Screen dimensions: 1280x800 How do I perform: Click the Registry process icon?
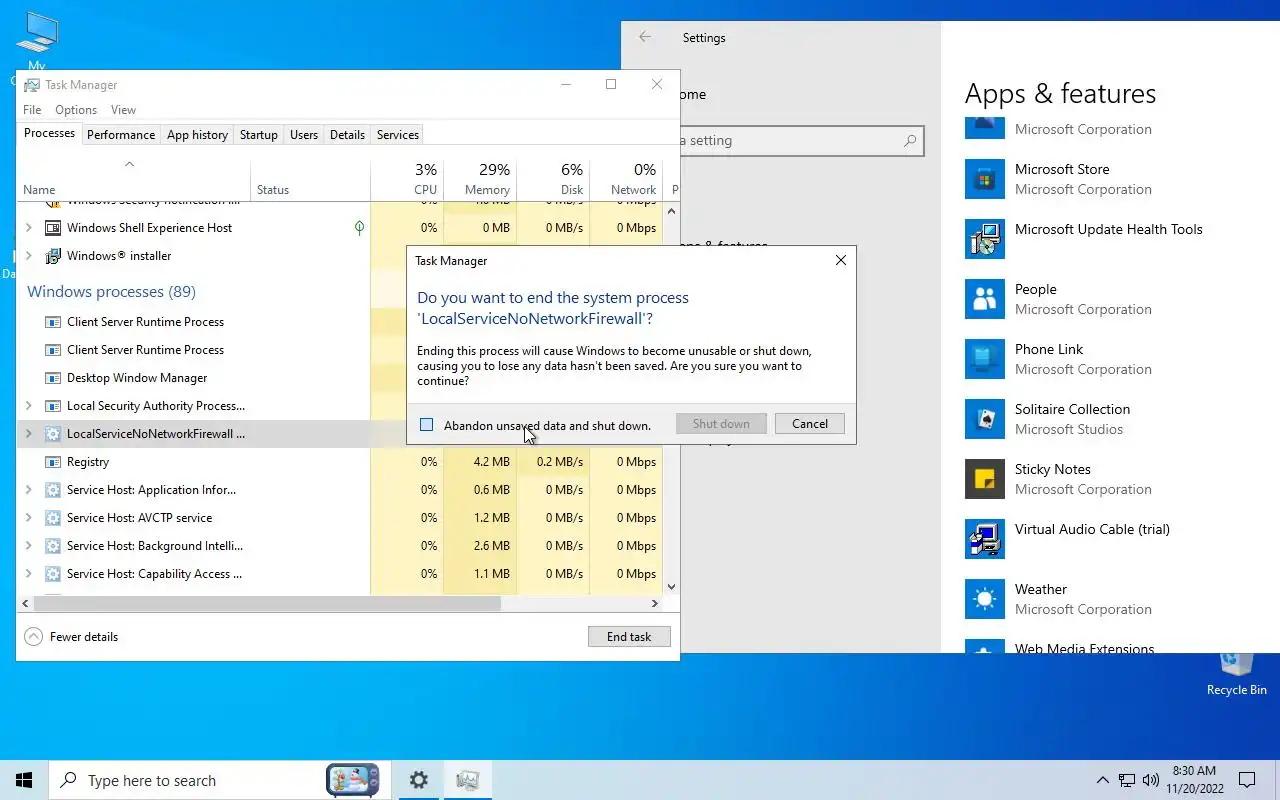53,462
